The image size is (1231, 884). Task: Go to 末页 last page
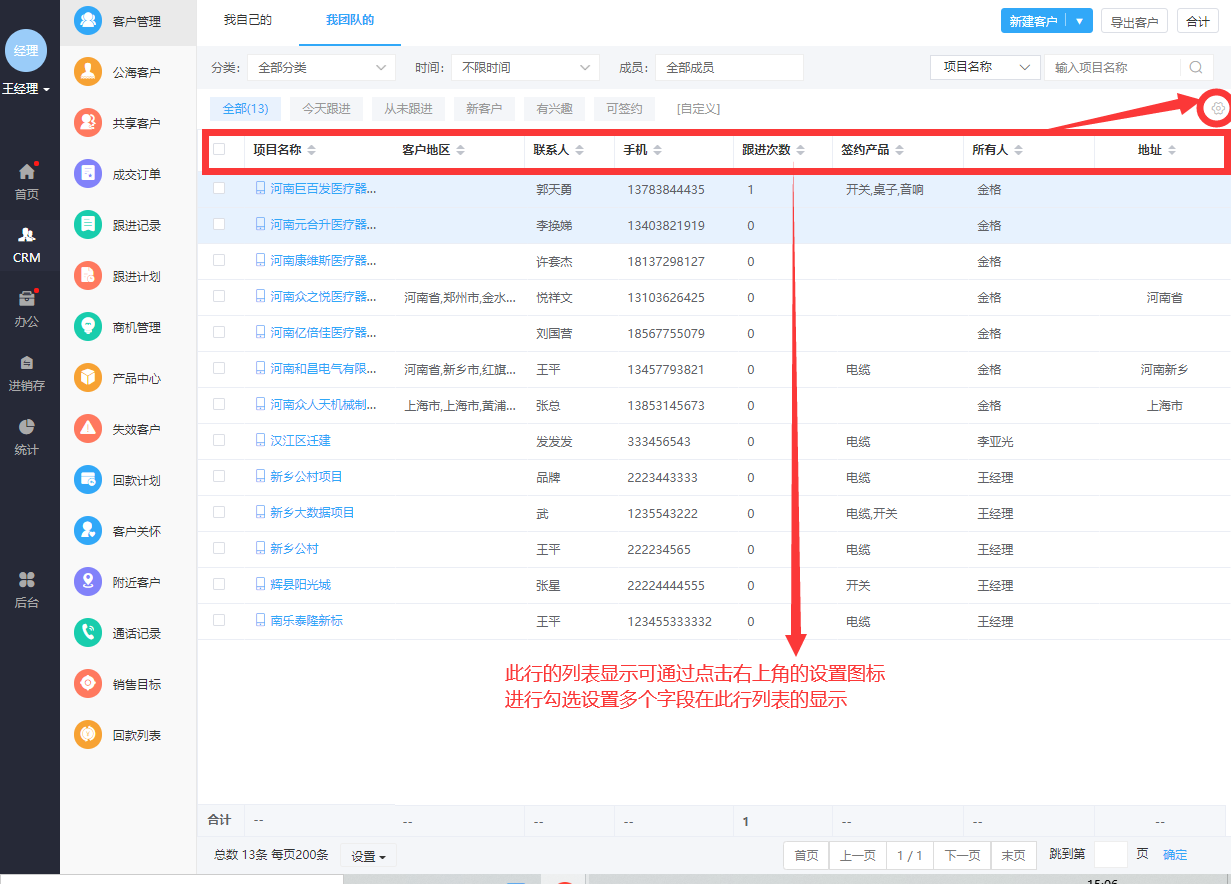point(1013,855)
